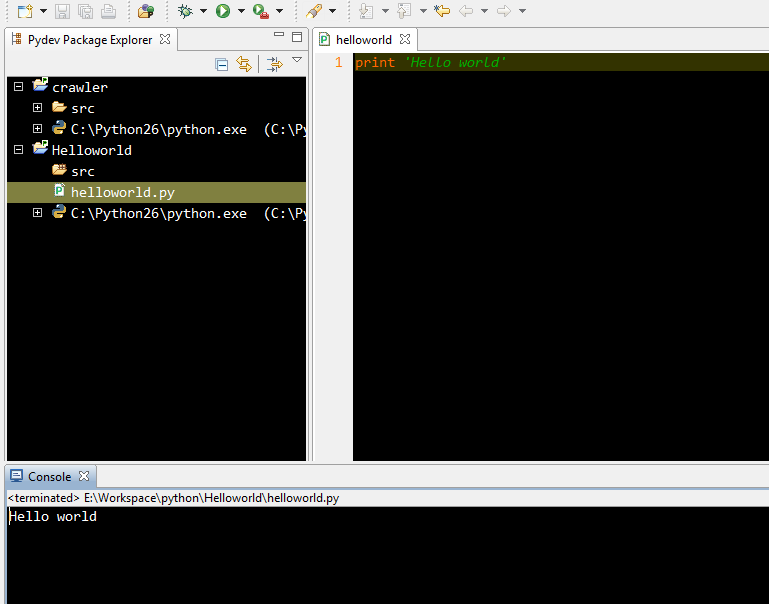
Task: Collapse the crawler project tree node
Action: point(18,87)
